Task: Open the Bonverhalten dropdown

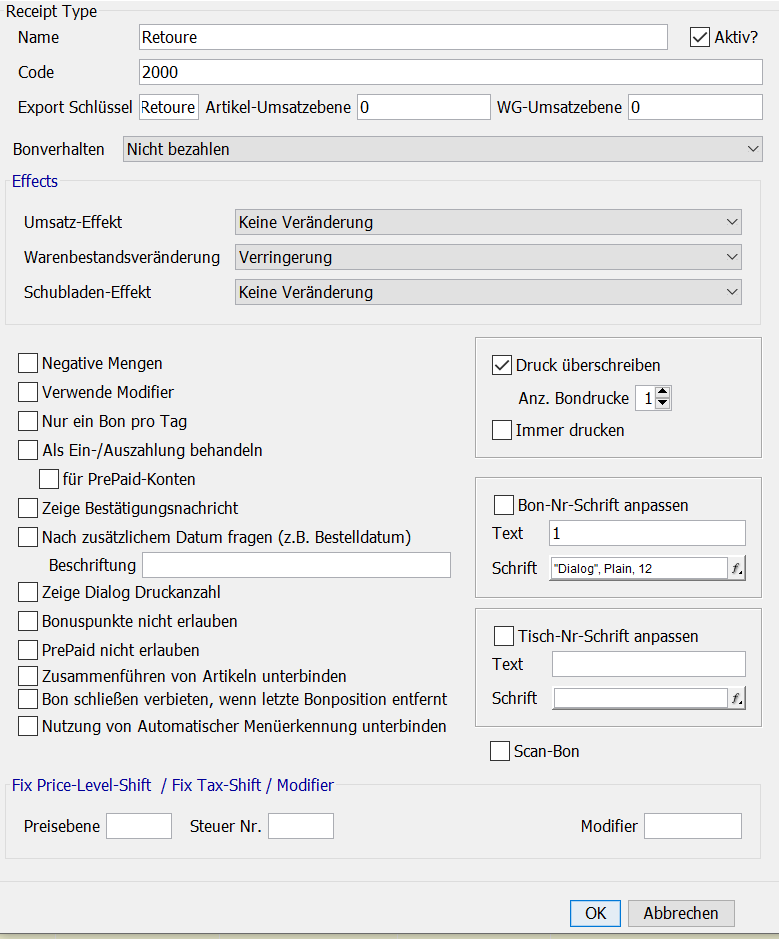Action: tap(442, 149)
